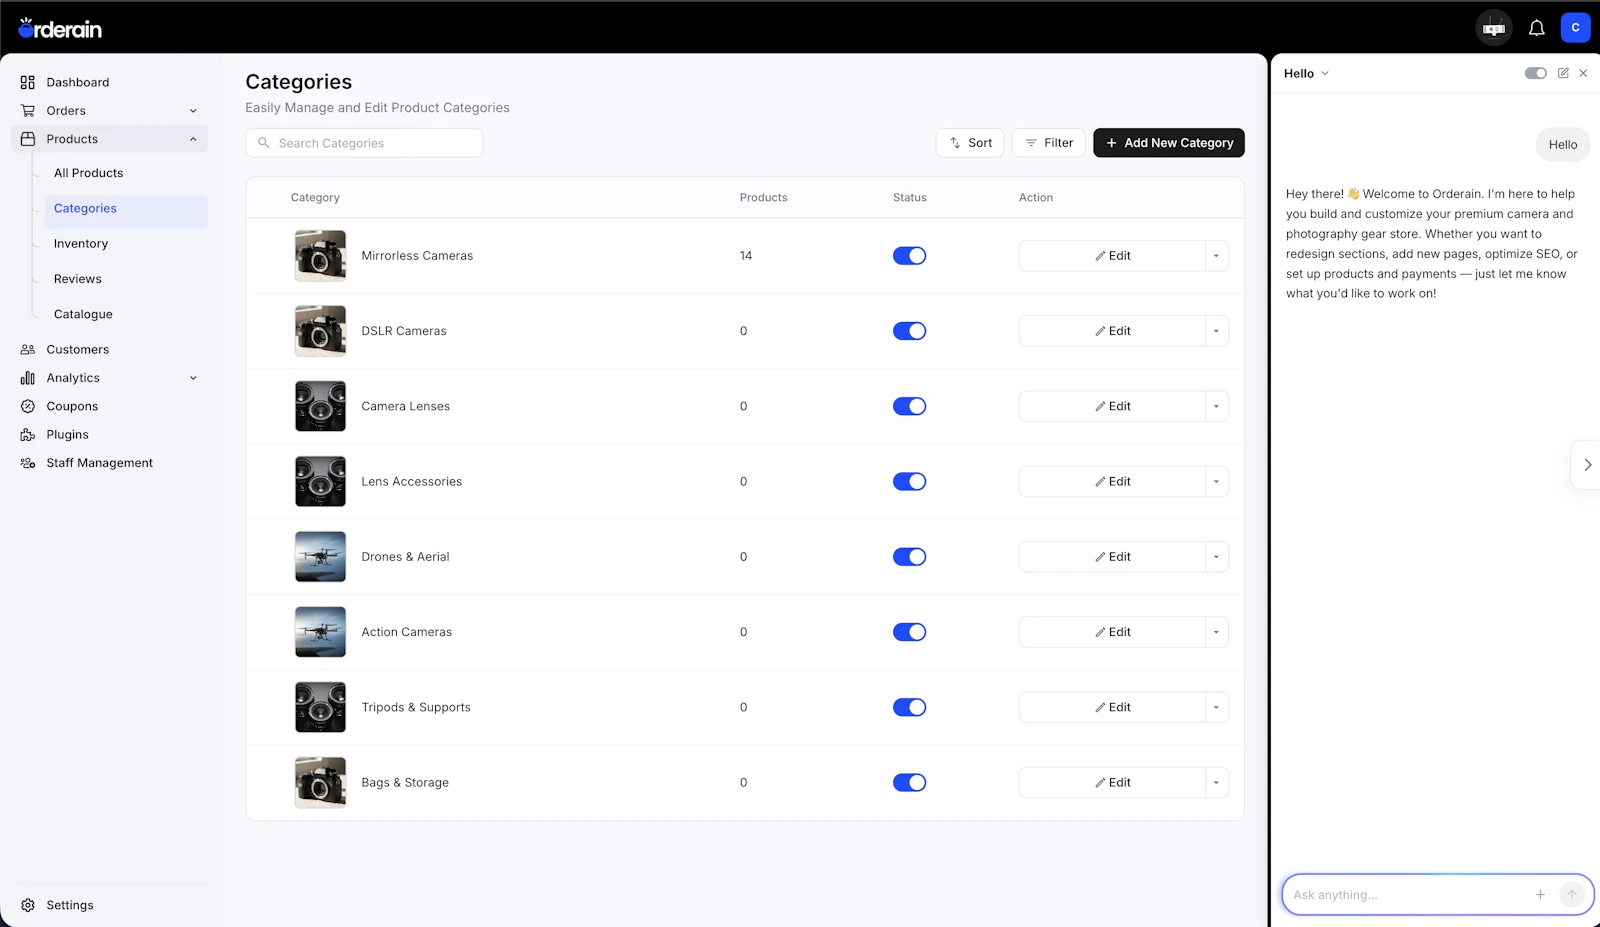Toggle Tripods & Supports status switch
This screenshot has height=927, width=1600.
click(x=909, y=707)
